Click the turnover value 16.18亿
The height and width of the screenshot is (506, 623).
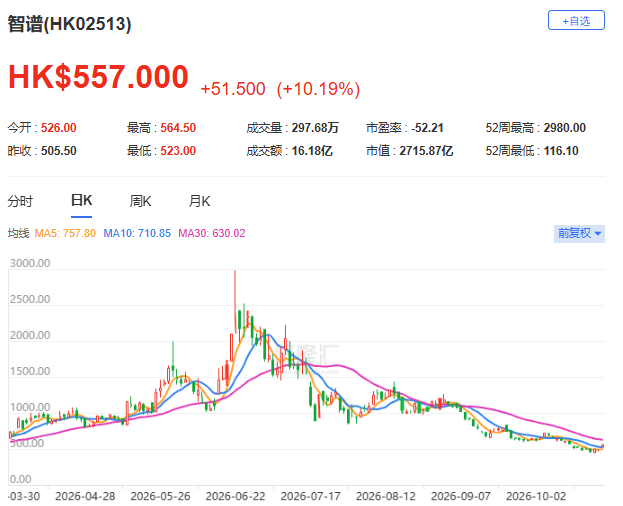click(x=312, y=151)
